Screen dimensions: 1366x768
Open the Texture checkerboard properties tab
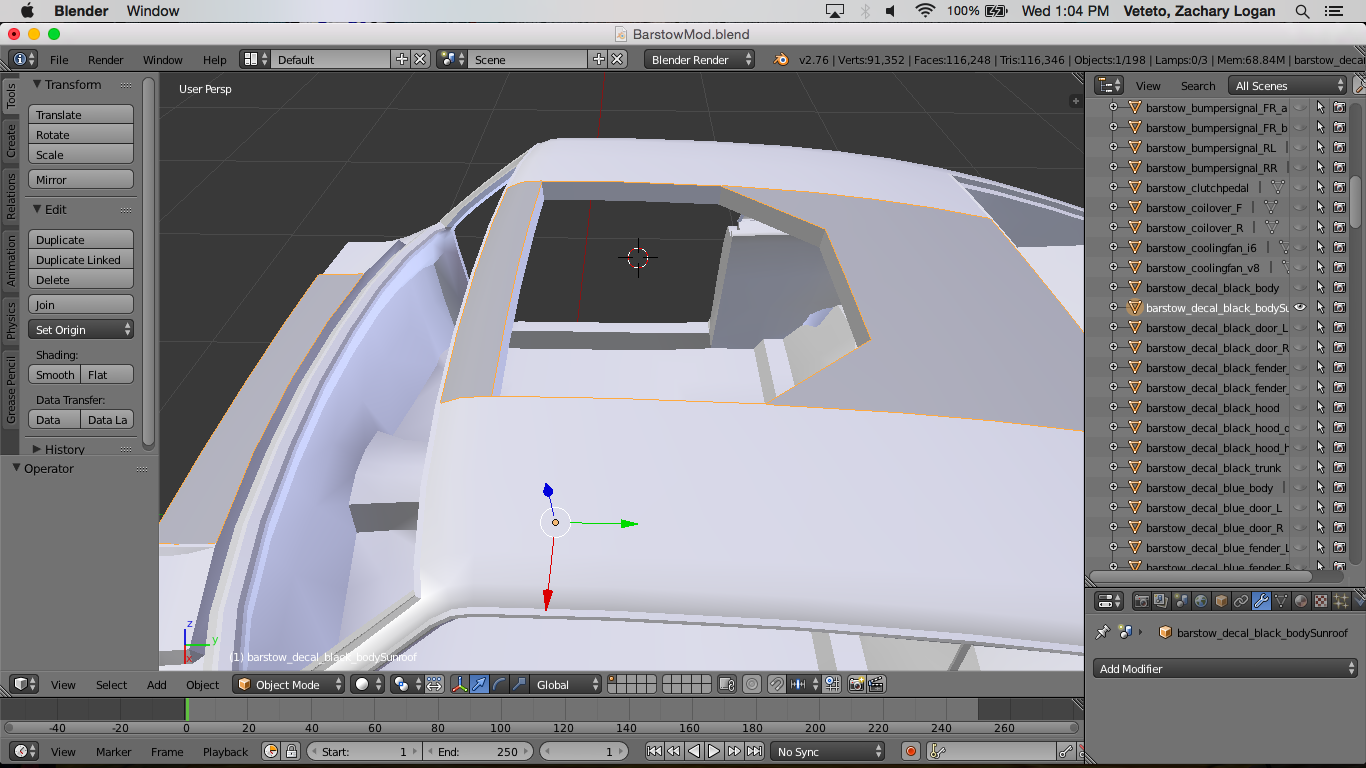pyautogui.click(x=1321, y=601)
